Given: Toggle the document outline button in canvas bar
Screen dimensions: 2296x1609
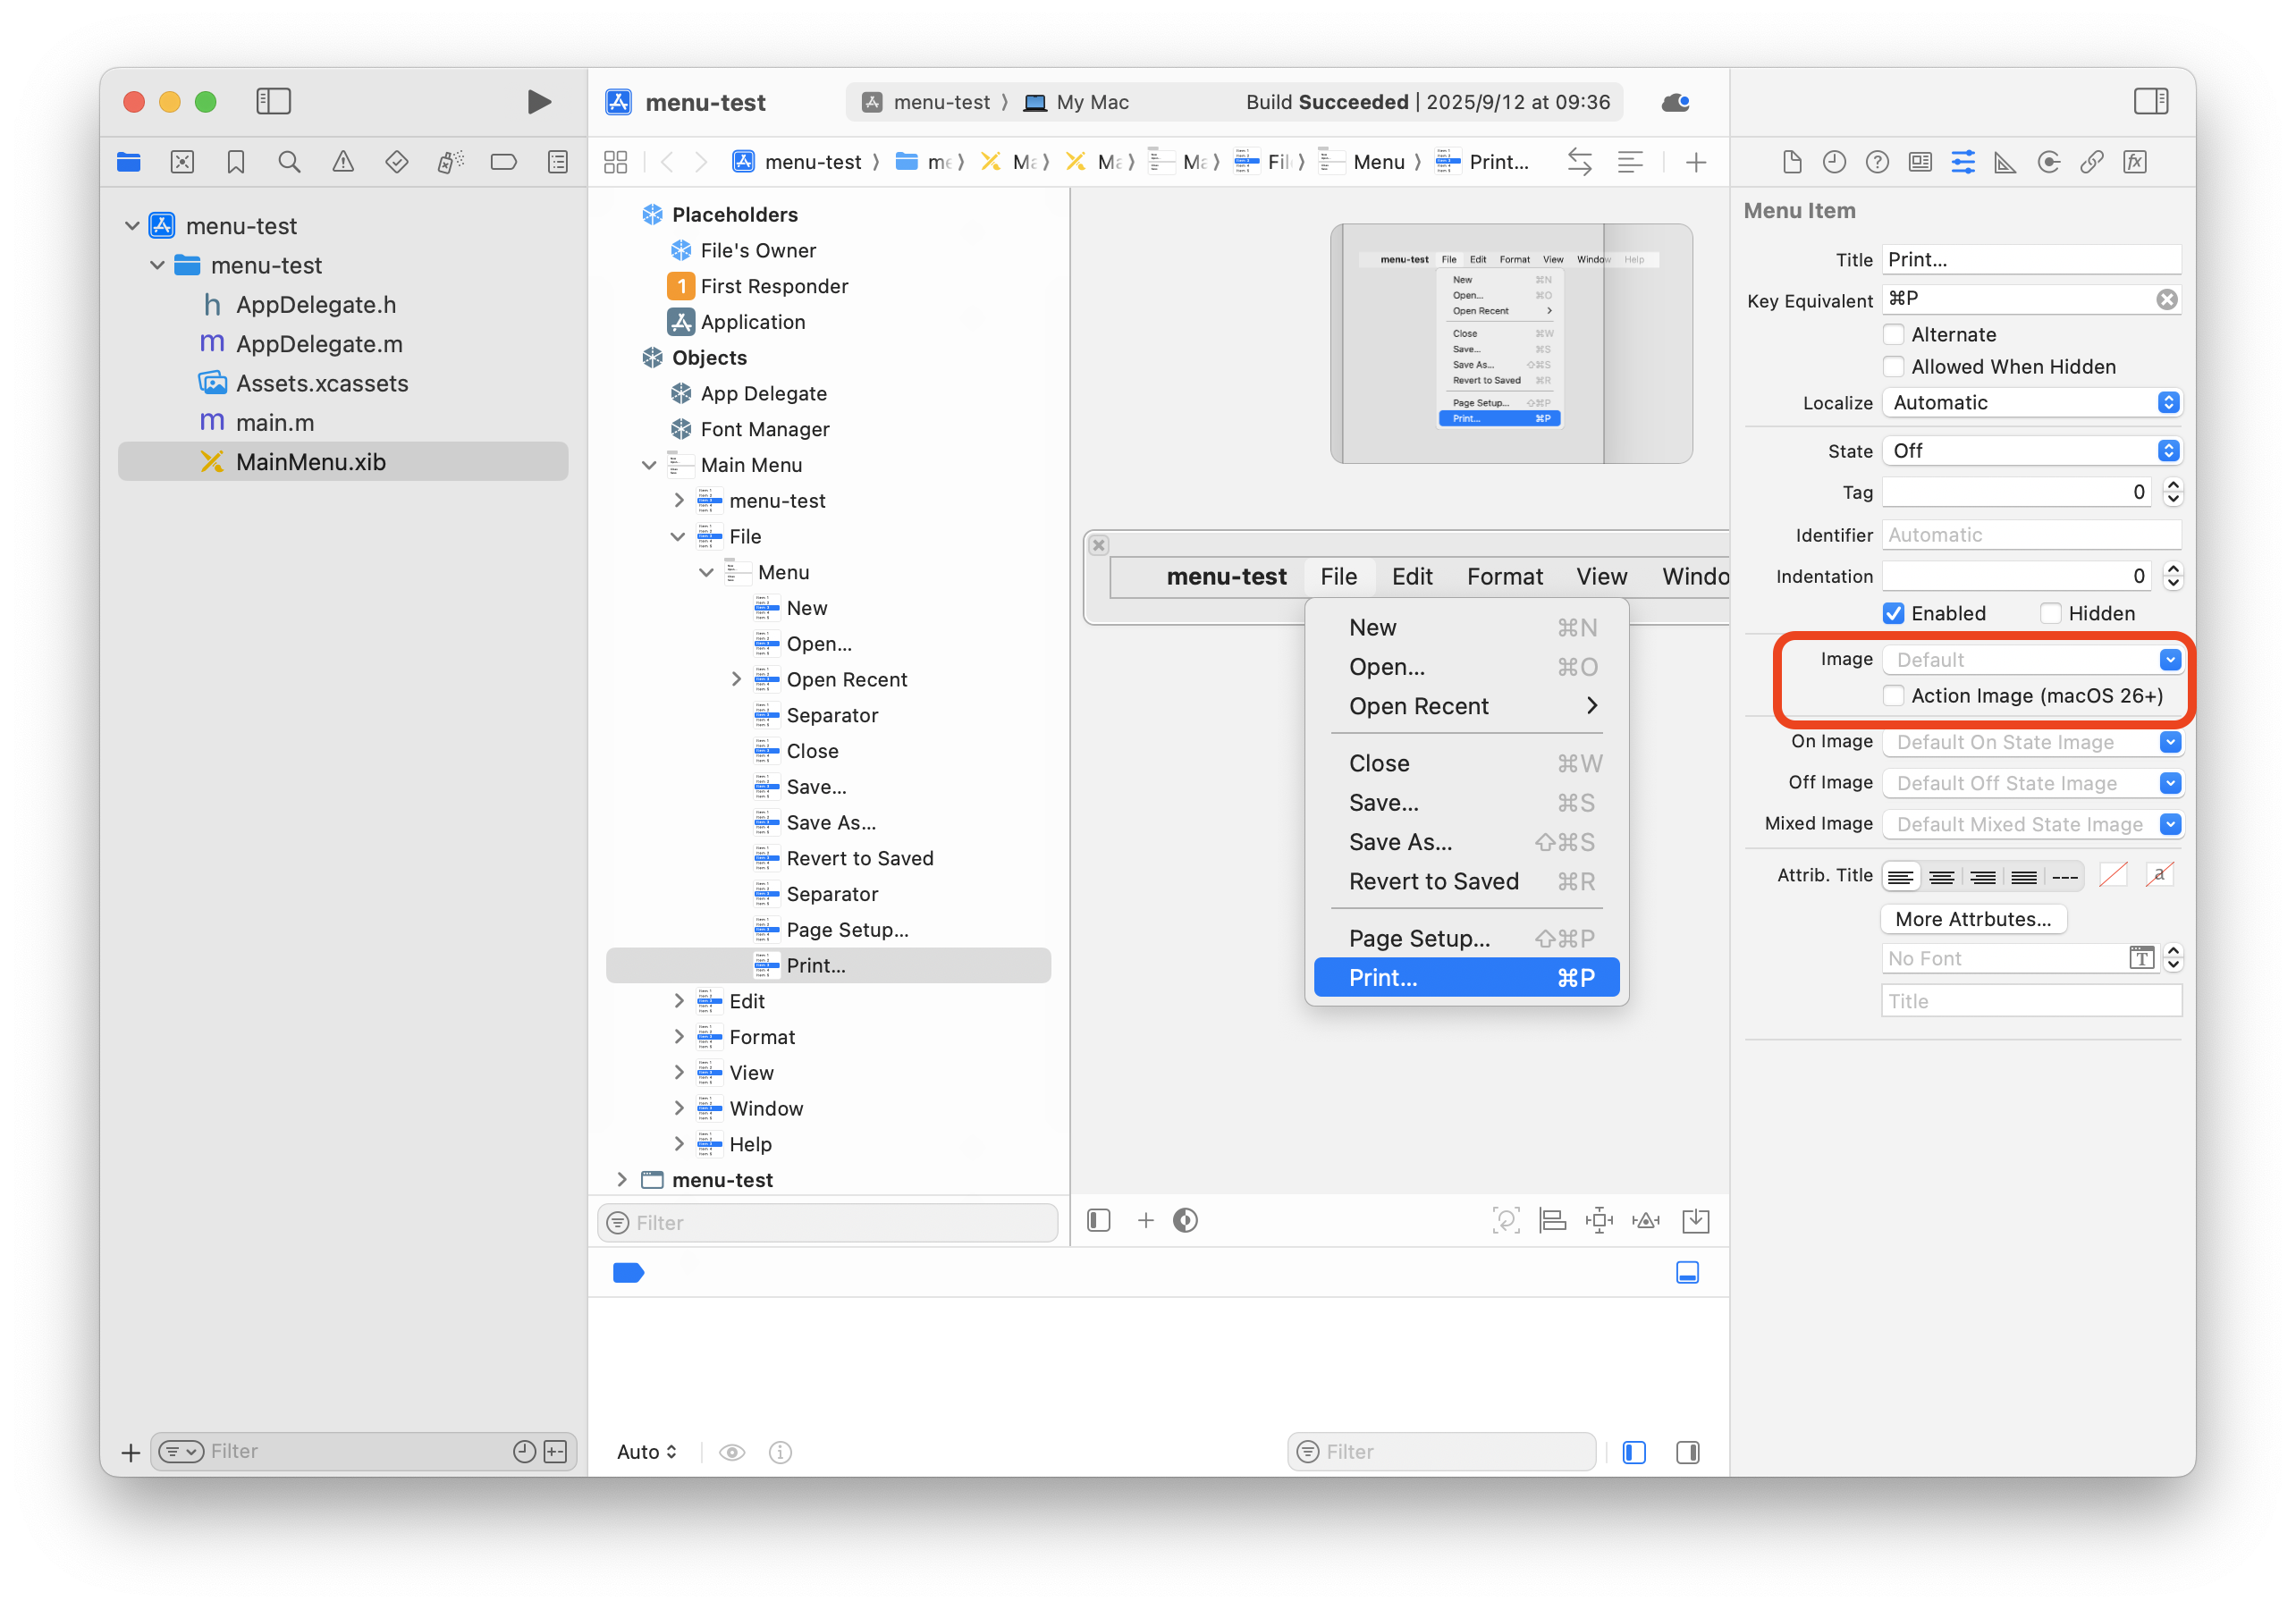Looking at the screenshot, I should point(1099,1220).
